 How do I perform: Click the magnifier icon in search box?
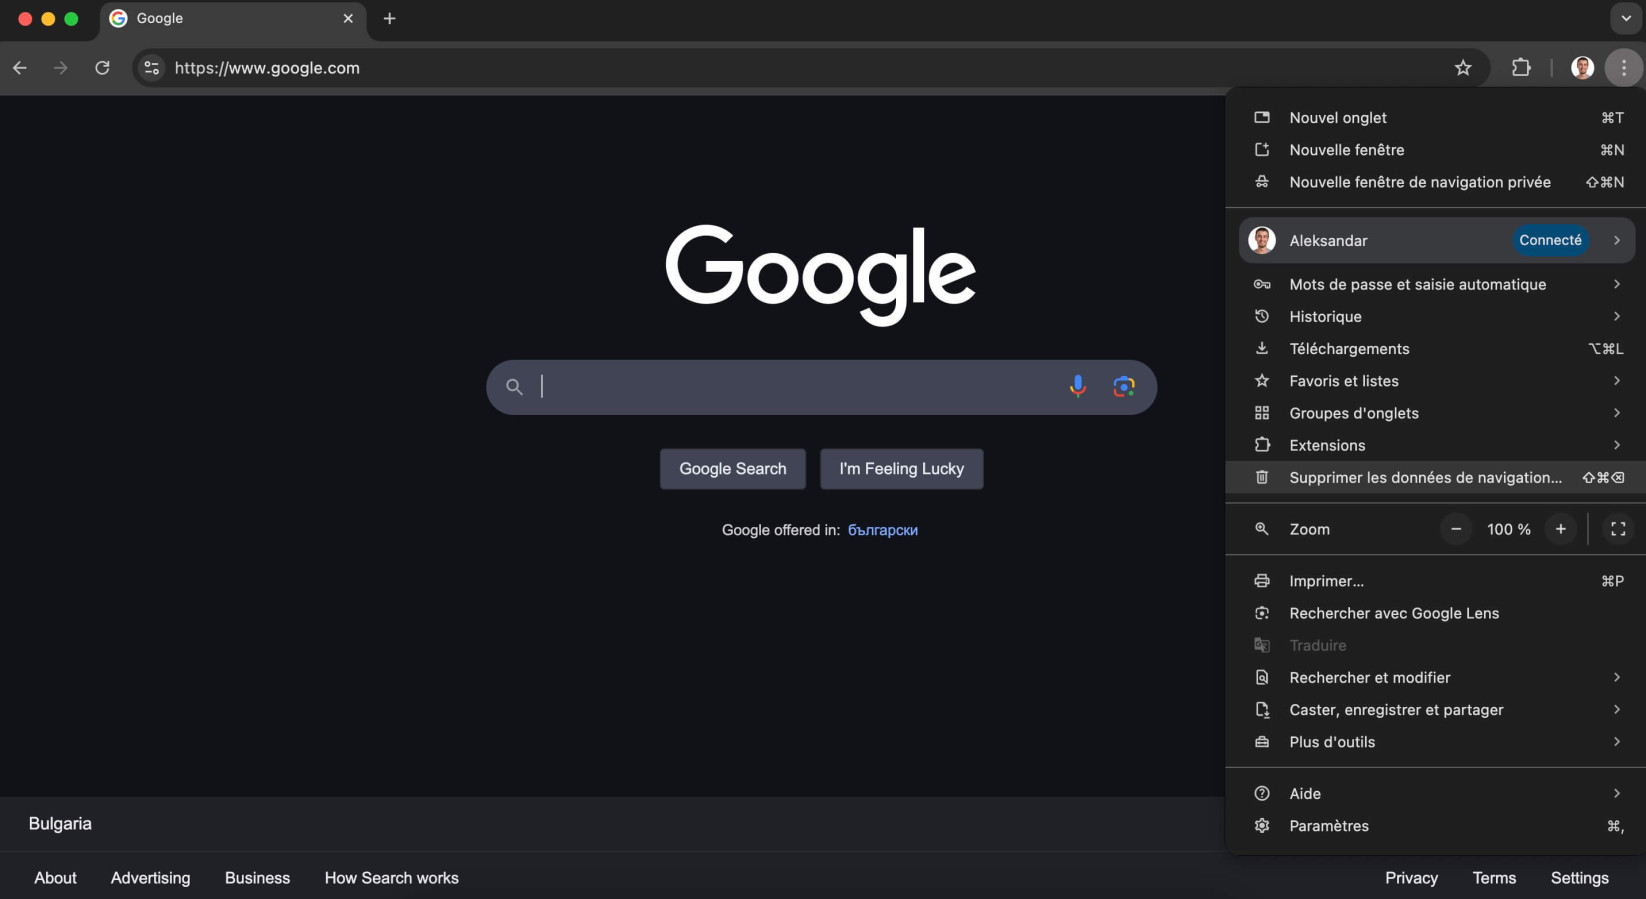(x=514, y=387)
